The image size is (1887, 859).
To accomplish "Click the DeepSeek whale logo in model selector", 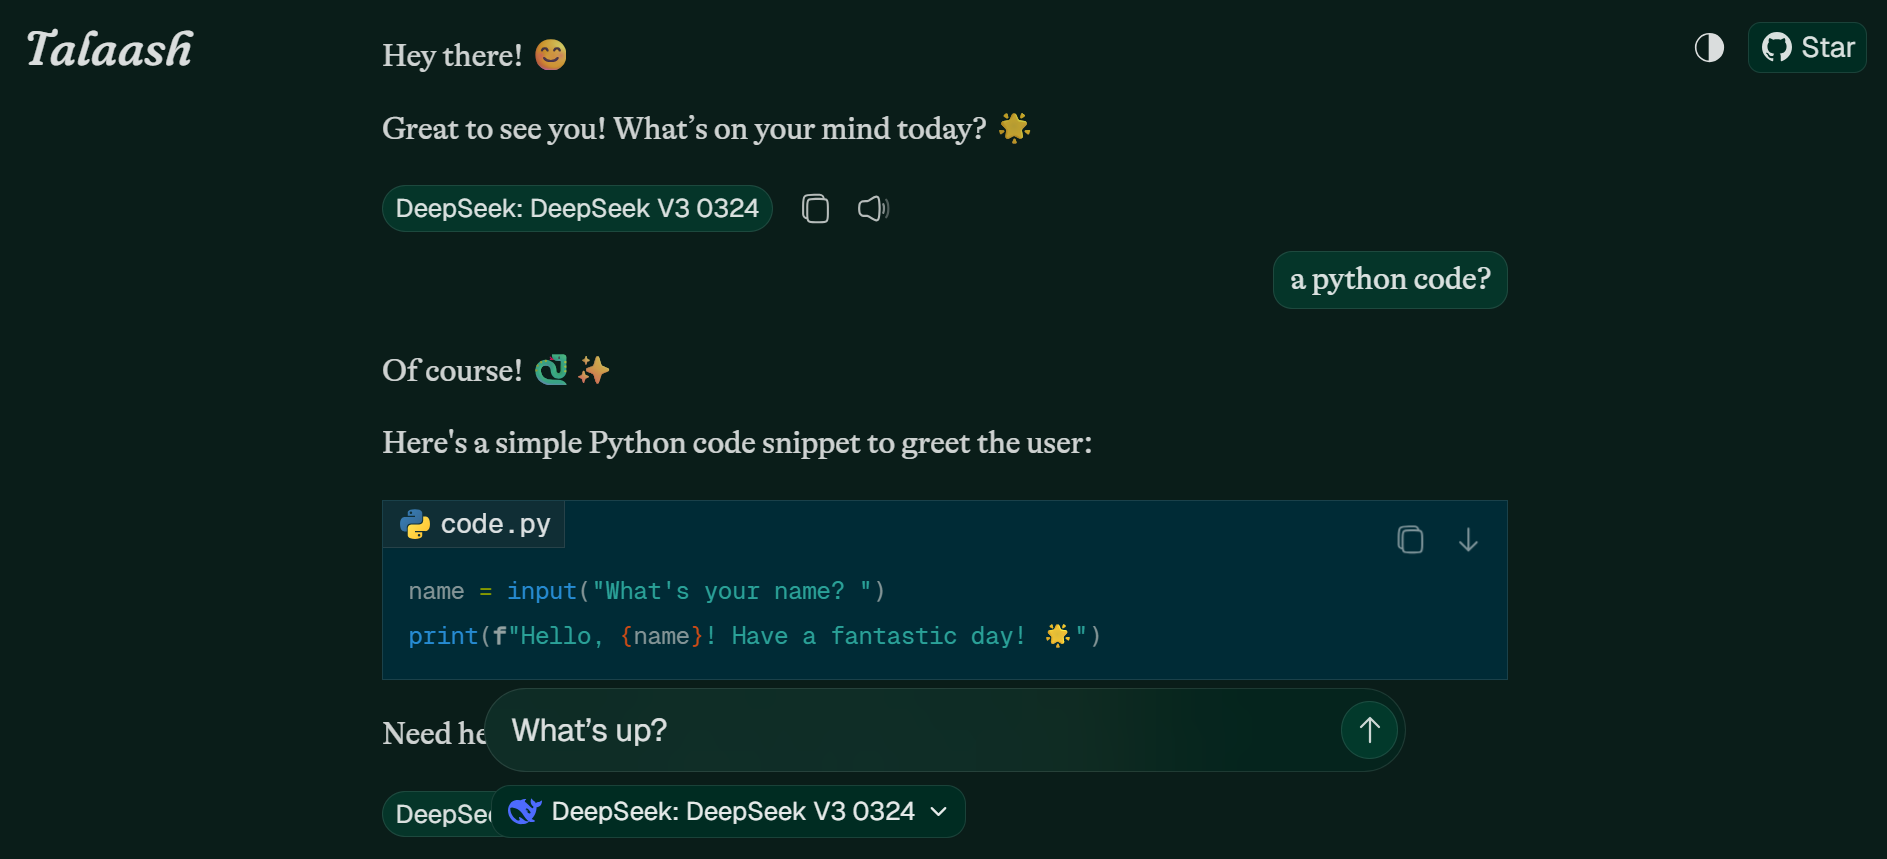I will (x=524, y=811).
